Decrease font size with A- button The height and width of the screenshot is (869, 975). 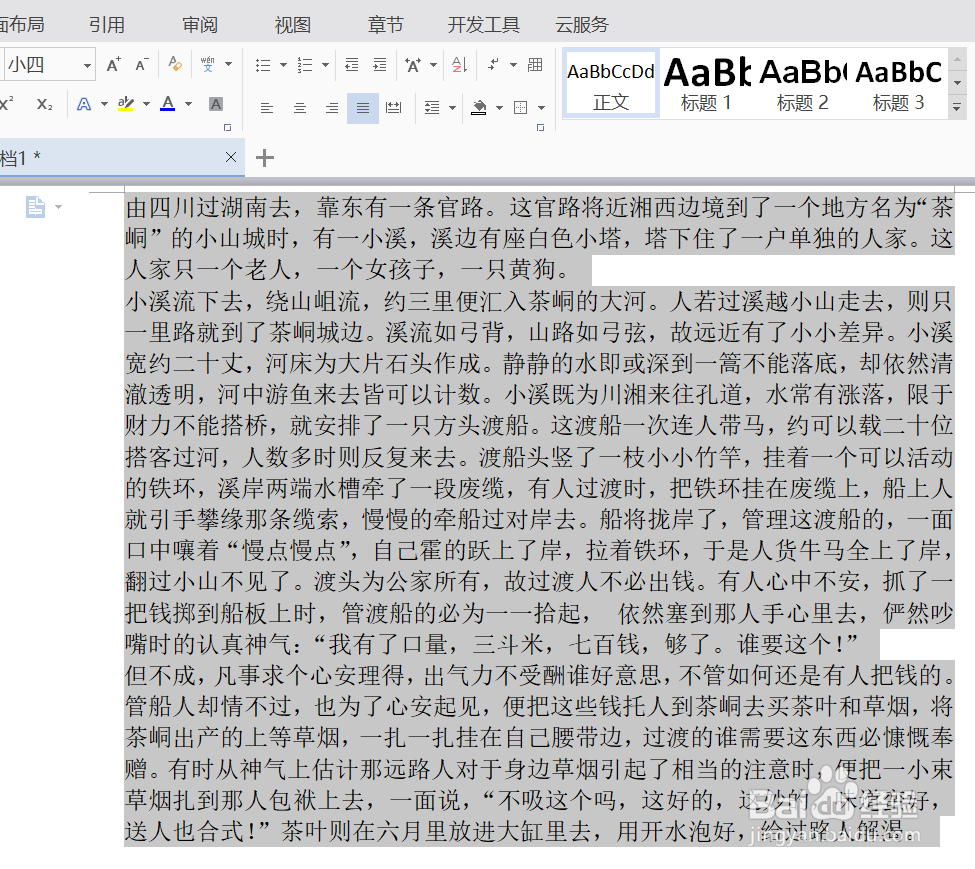point(142,65)
